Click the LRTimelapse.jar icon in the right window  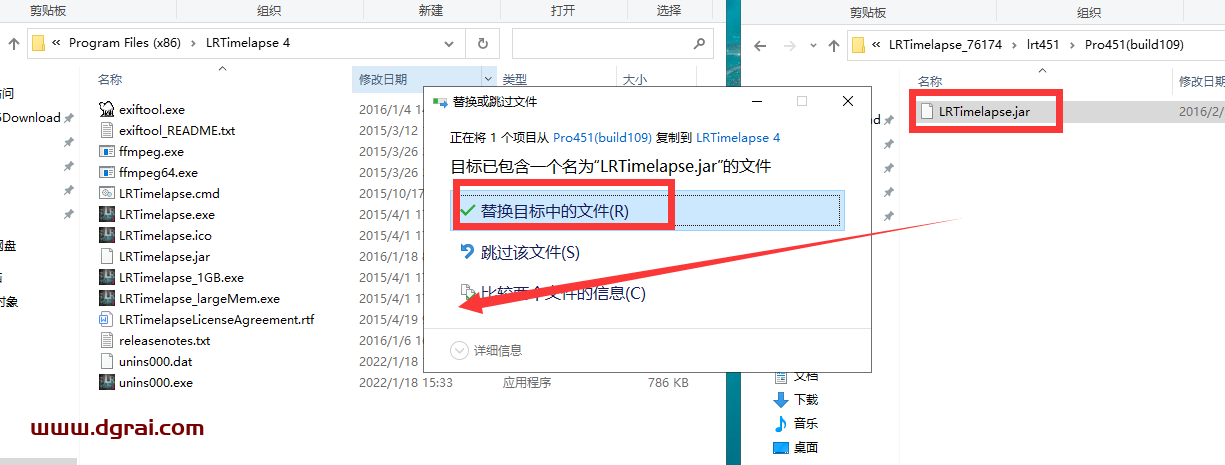[x=927, y=111]
